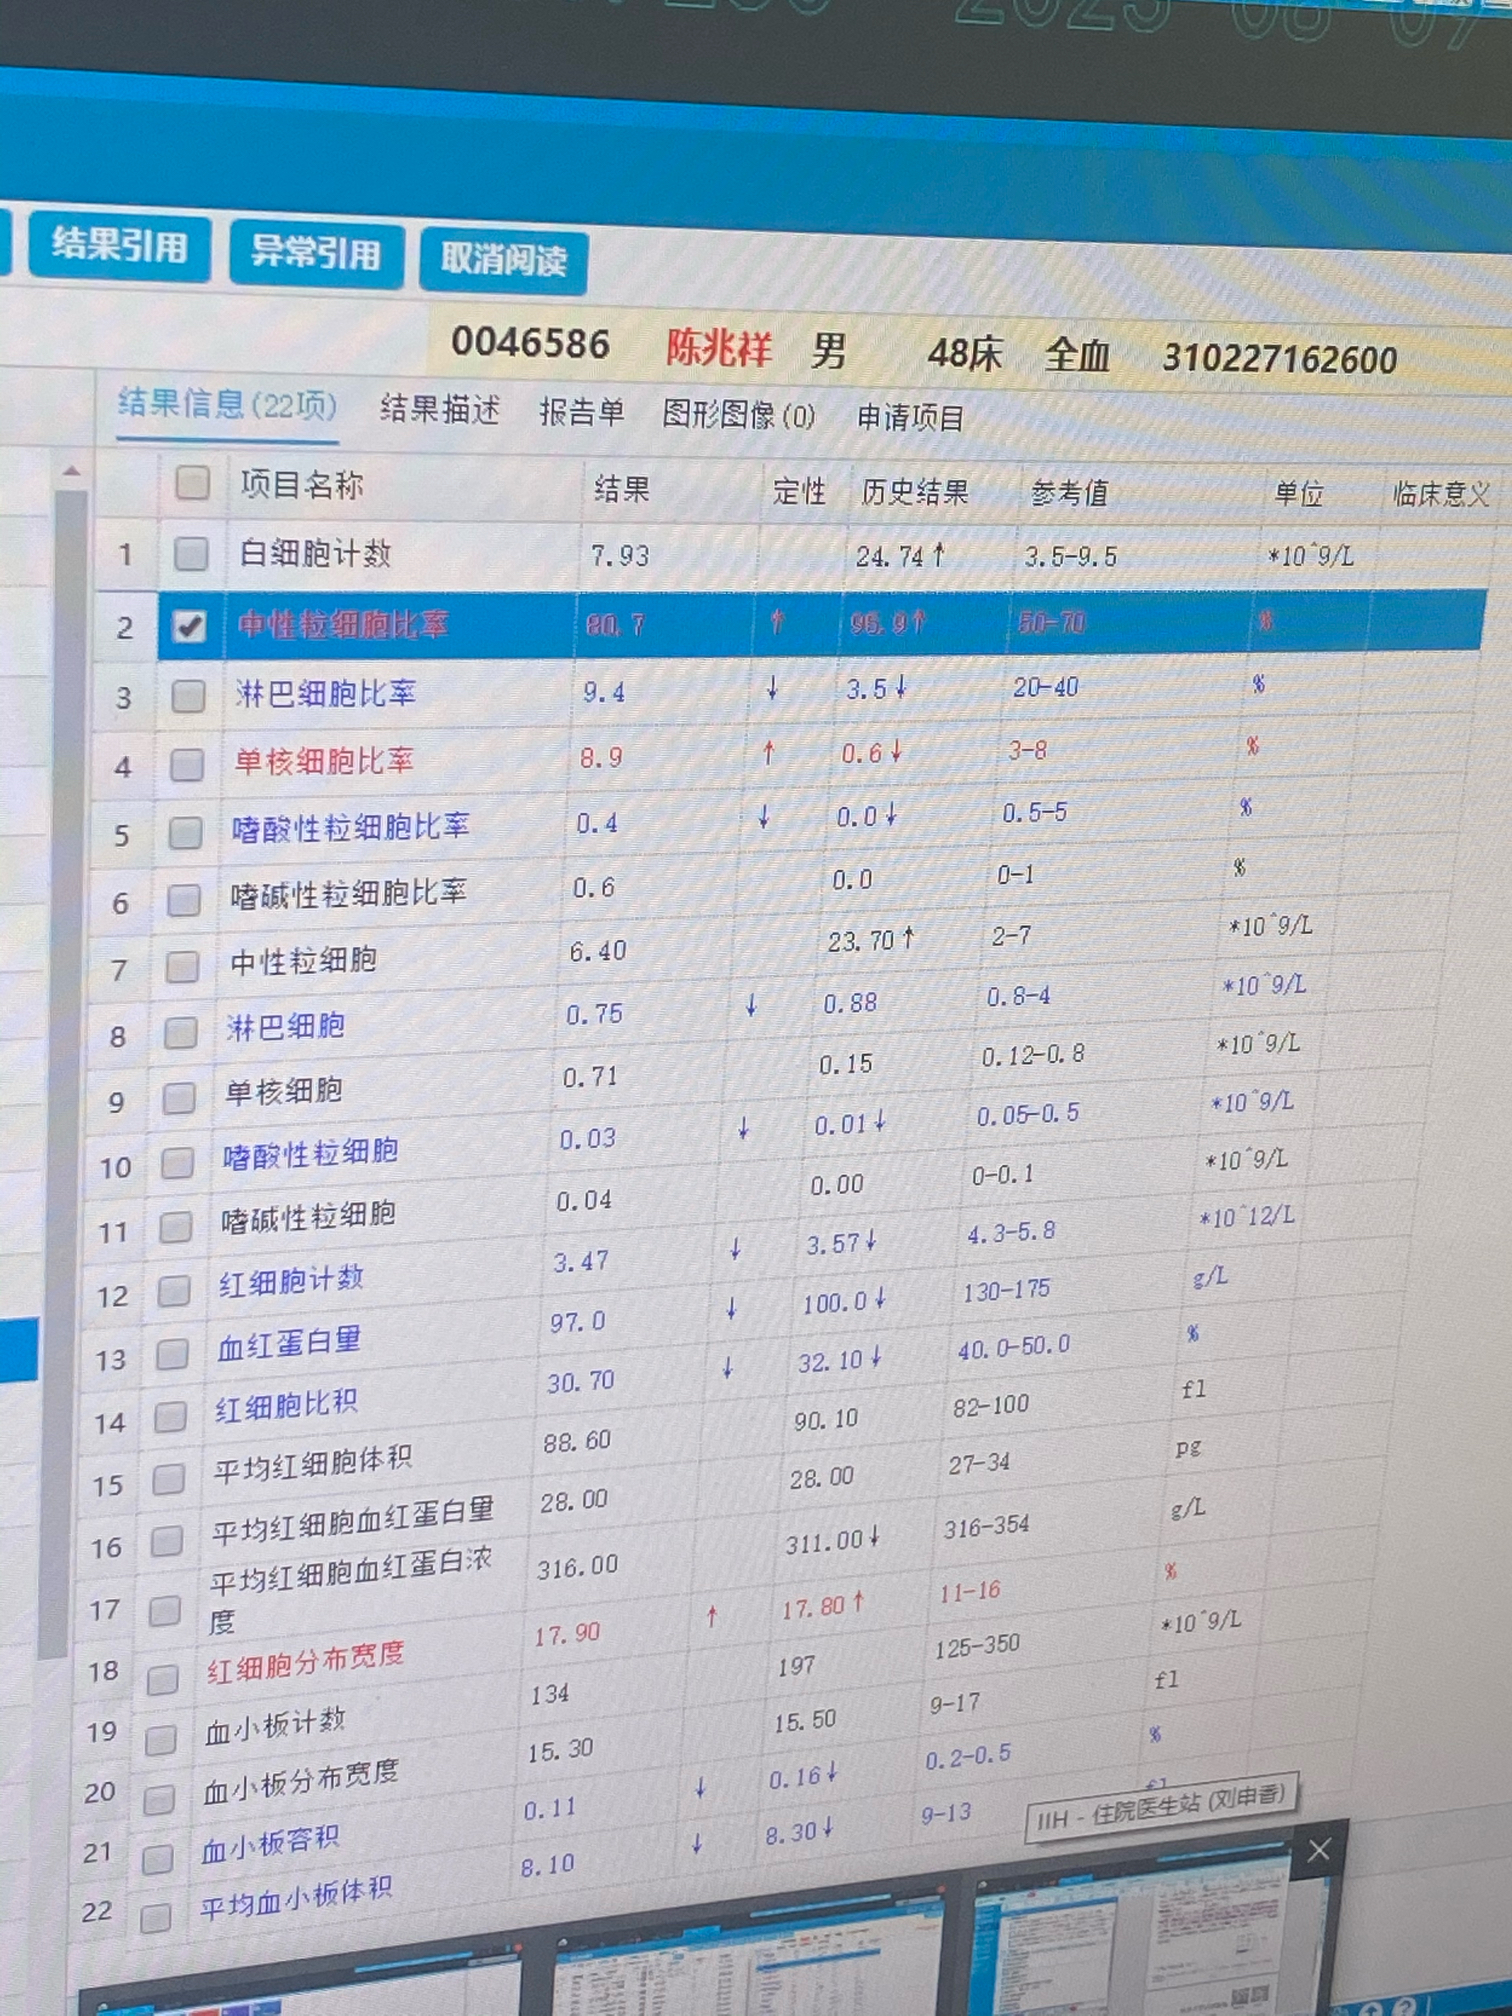Viewport: 1512px width, 2016px height.
Task: Uncheck the 中性粒细胞比率 row checkbox
Action: pos(189,626)
